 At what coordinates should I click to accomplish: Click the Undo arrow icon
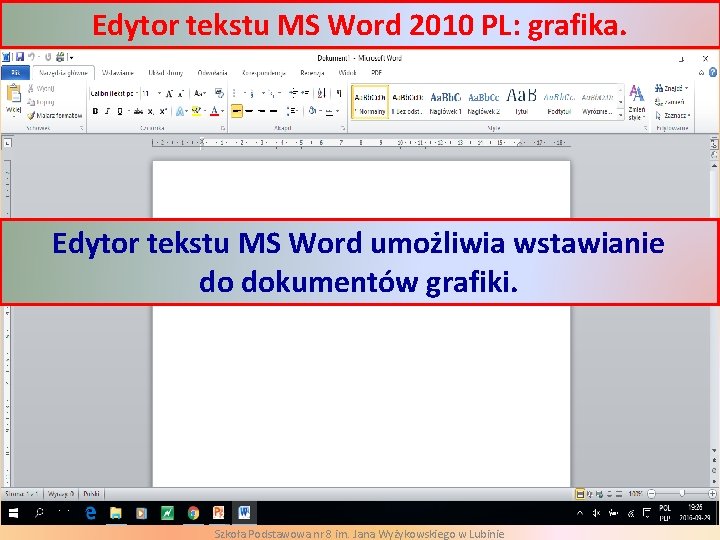pyautogui.click(x=31, y=57)
